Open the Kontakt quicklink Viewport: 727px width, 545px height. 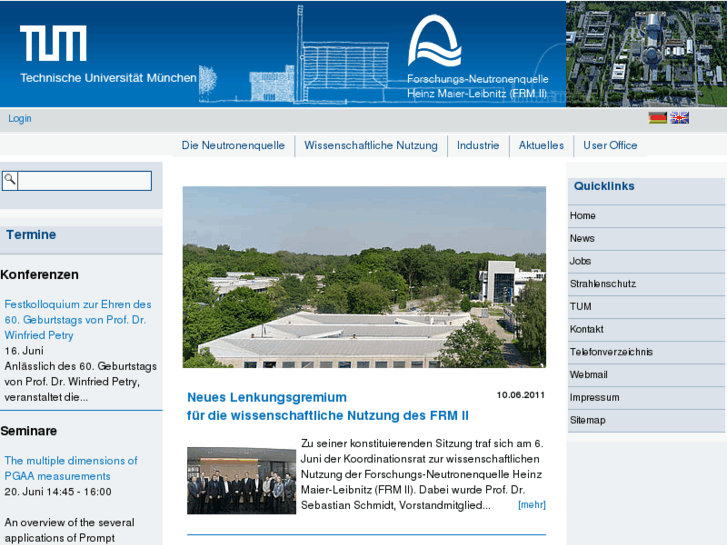click(x=646, y=329)
